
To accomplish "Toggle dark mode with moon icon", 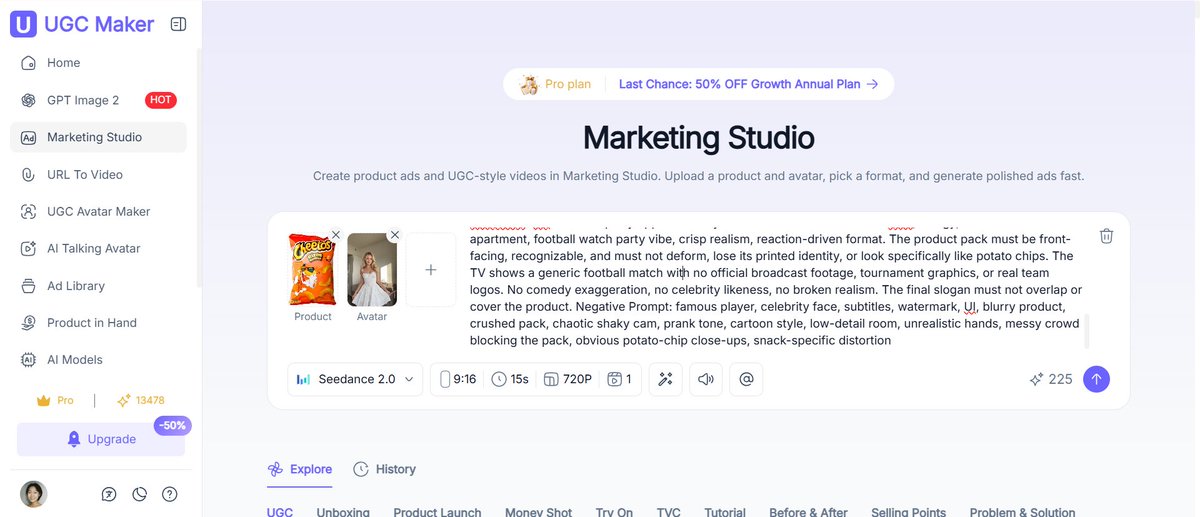I will coord(140,494).
